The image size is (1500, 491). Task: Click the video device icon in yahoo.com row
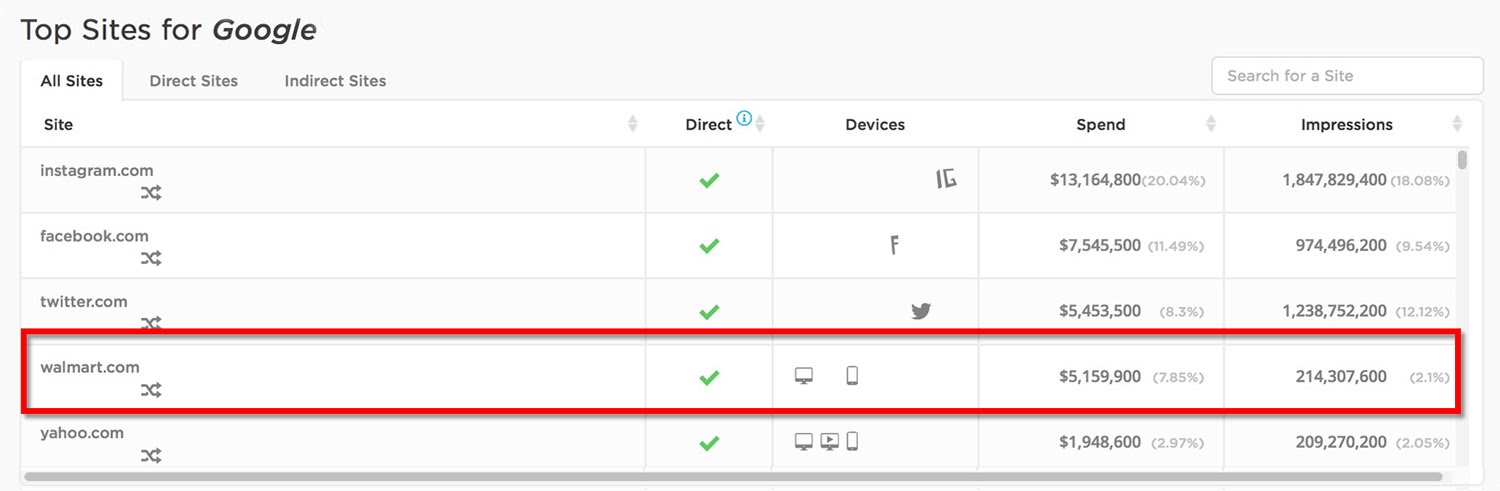point(829,441)
